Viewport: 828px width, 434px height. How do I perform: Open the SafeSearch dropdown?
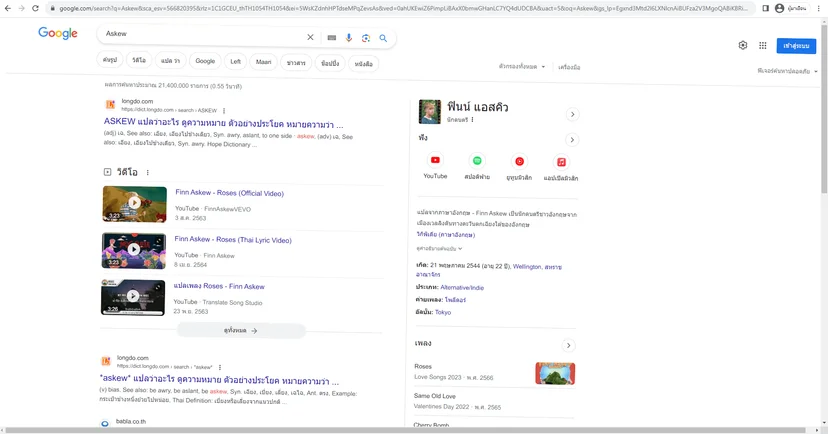(x=787, y=71)
